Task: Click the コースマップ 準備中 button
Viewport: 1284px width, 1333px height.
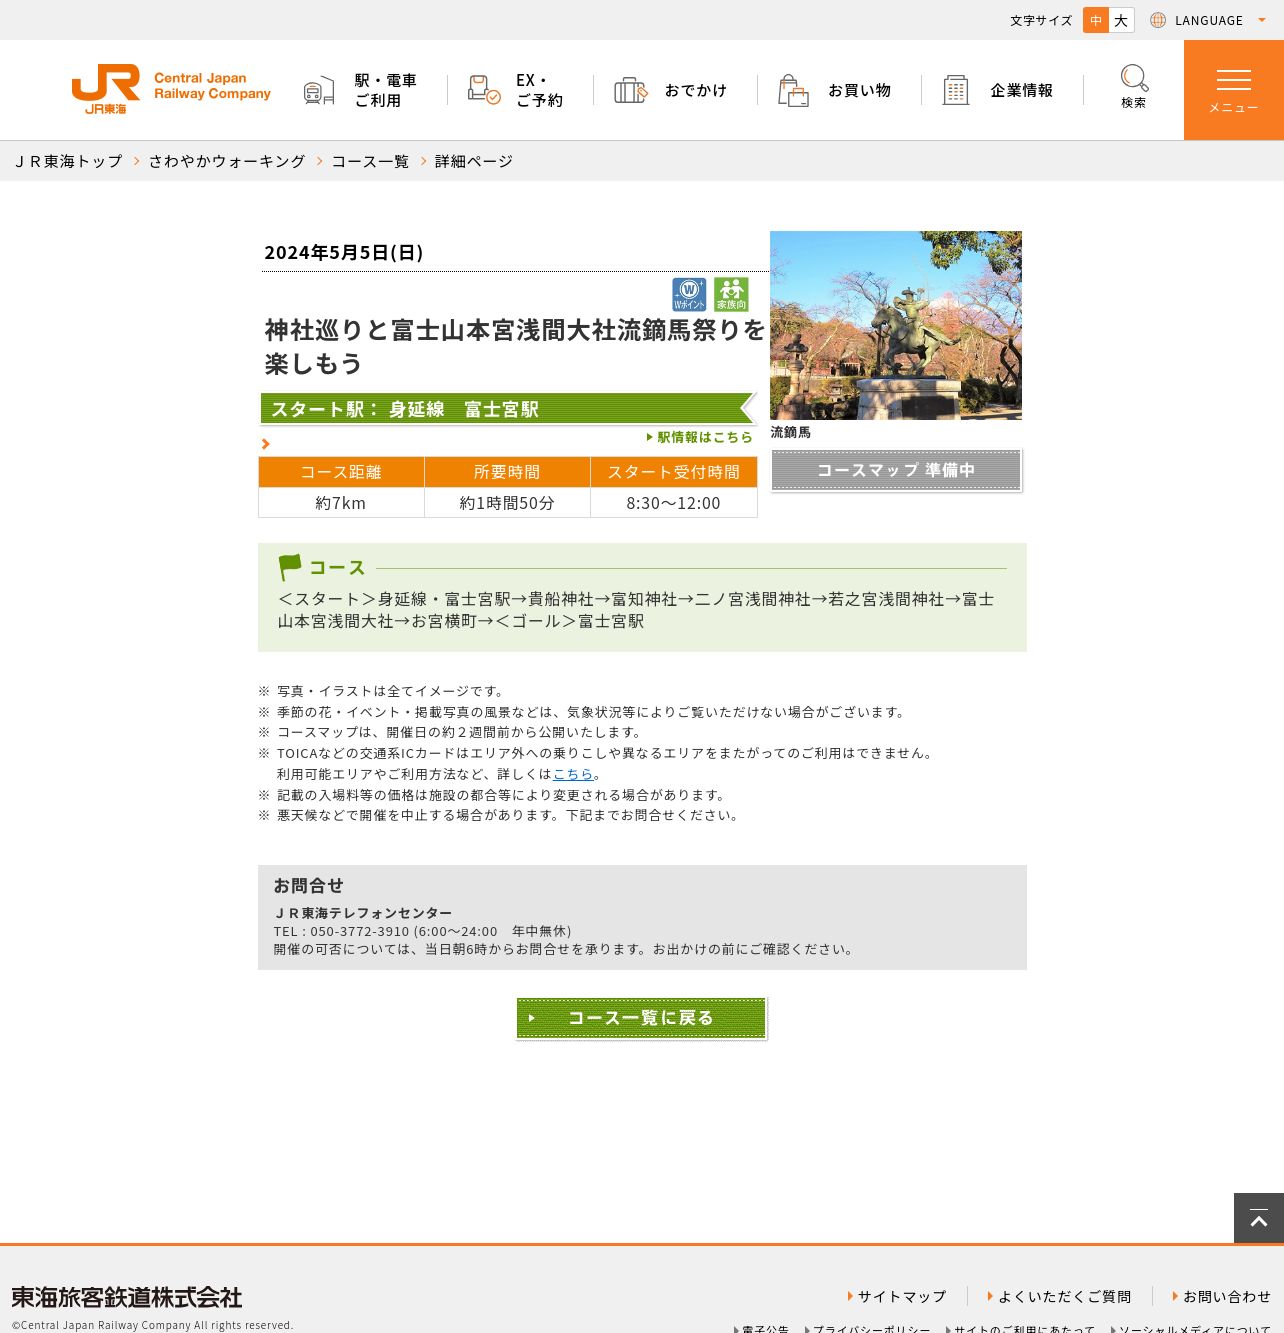Action: [896, 470]
